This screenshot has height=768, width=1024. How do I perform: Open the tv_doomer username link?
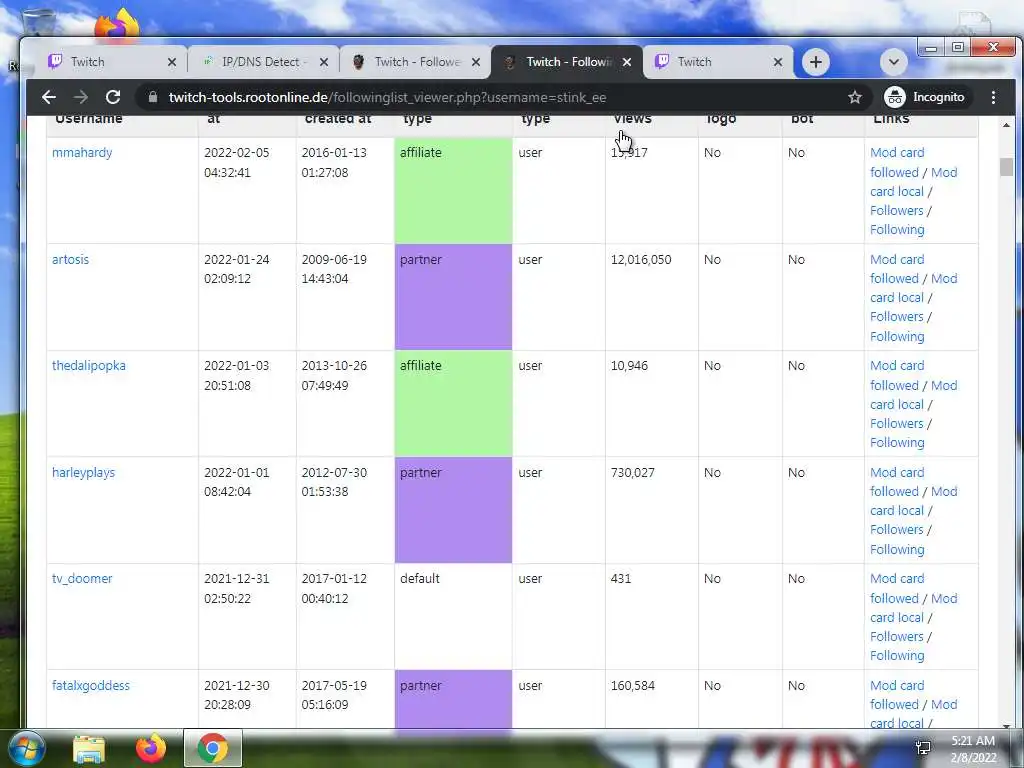[x=82, y=579]
